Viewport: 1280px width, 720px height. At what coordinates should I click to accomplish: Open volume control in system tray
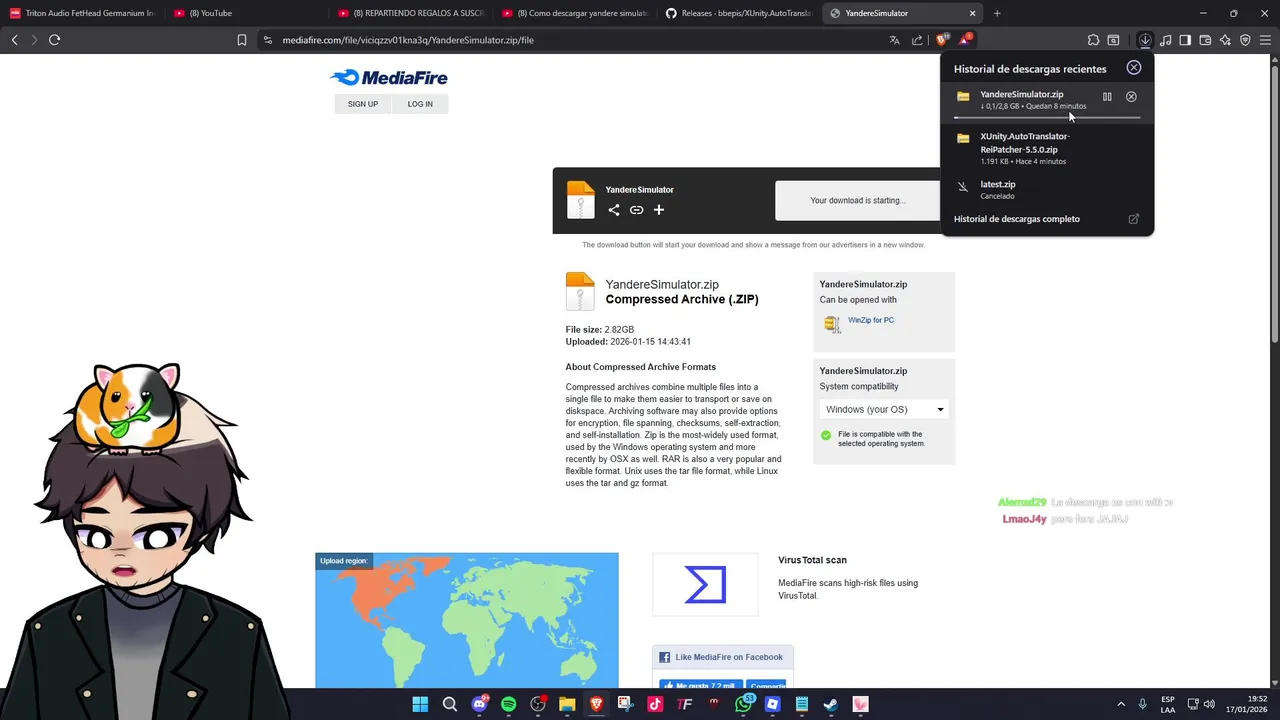(x=1209, y=704)
